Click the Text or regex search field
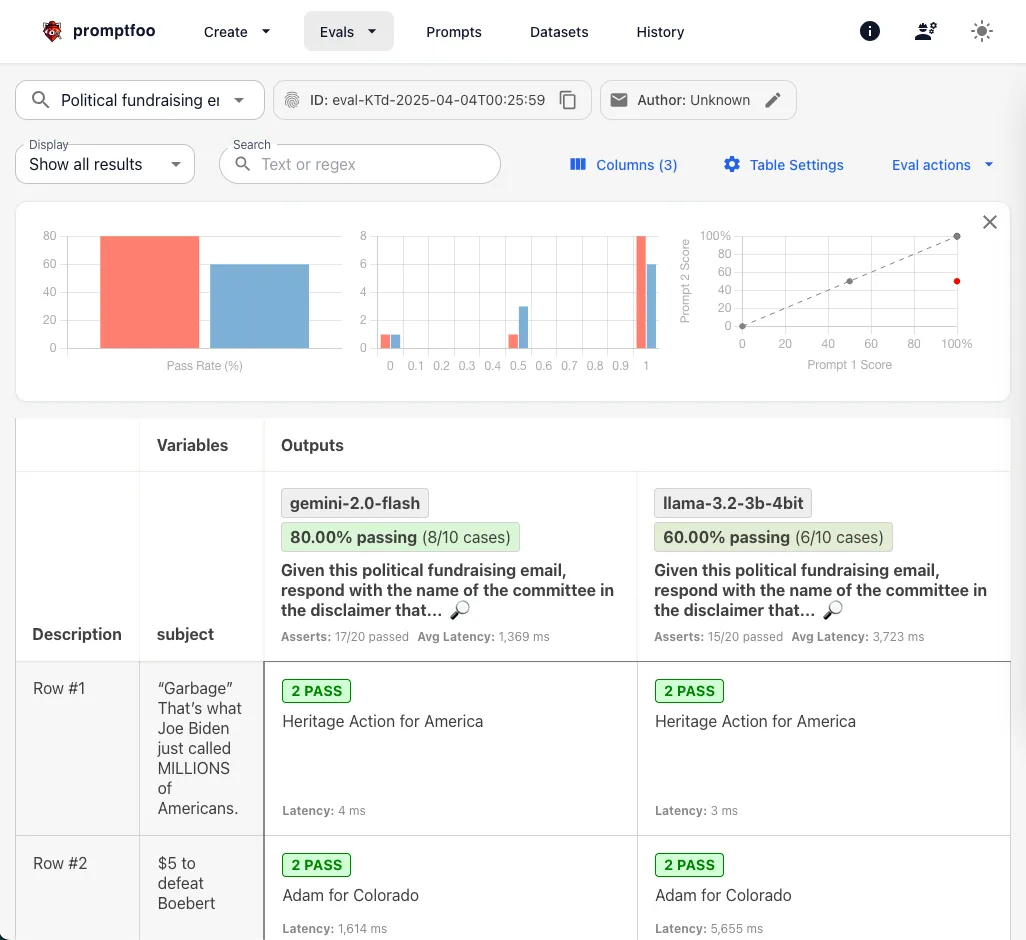 [x=360, y=164]
